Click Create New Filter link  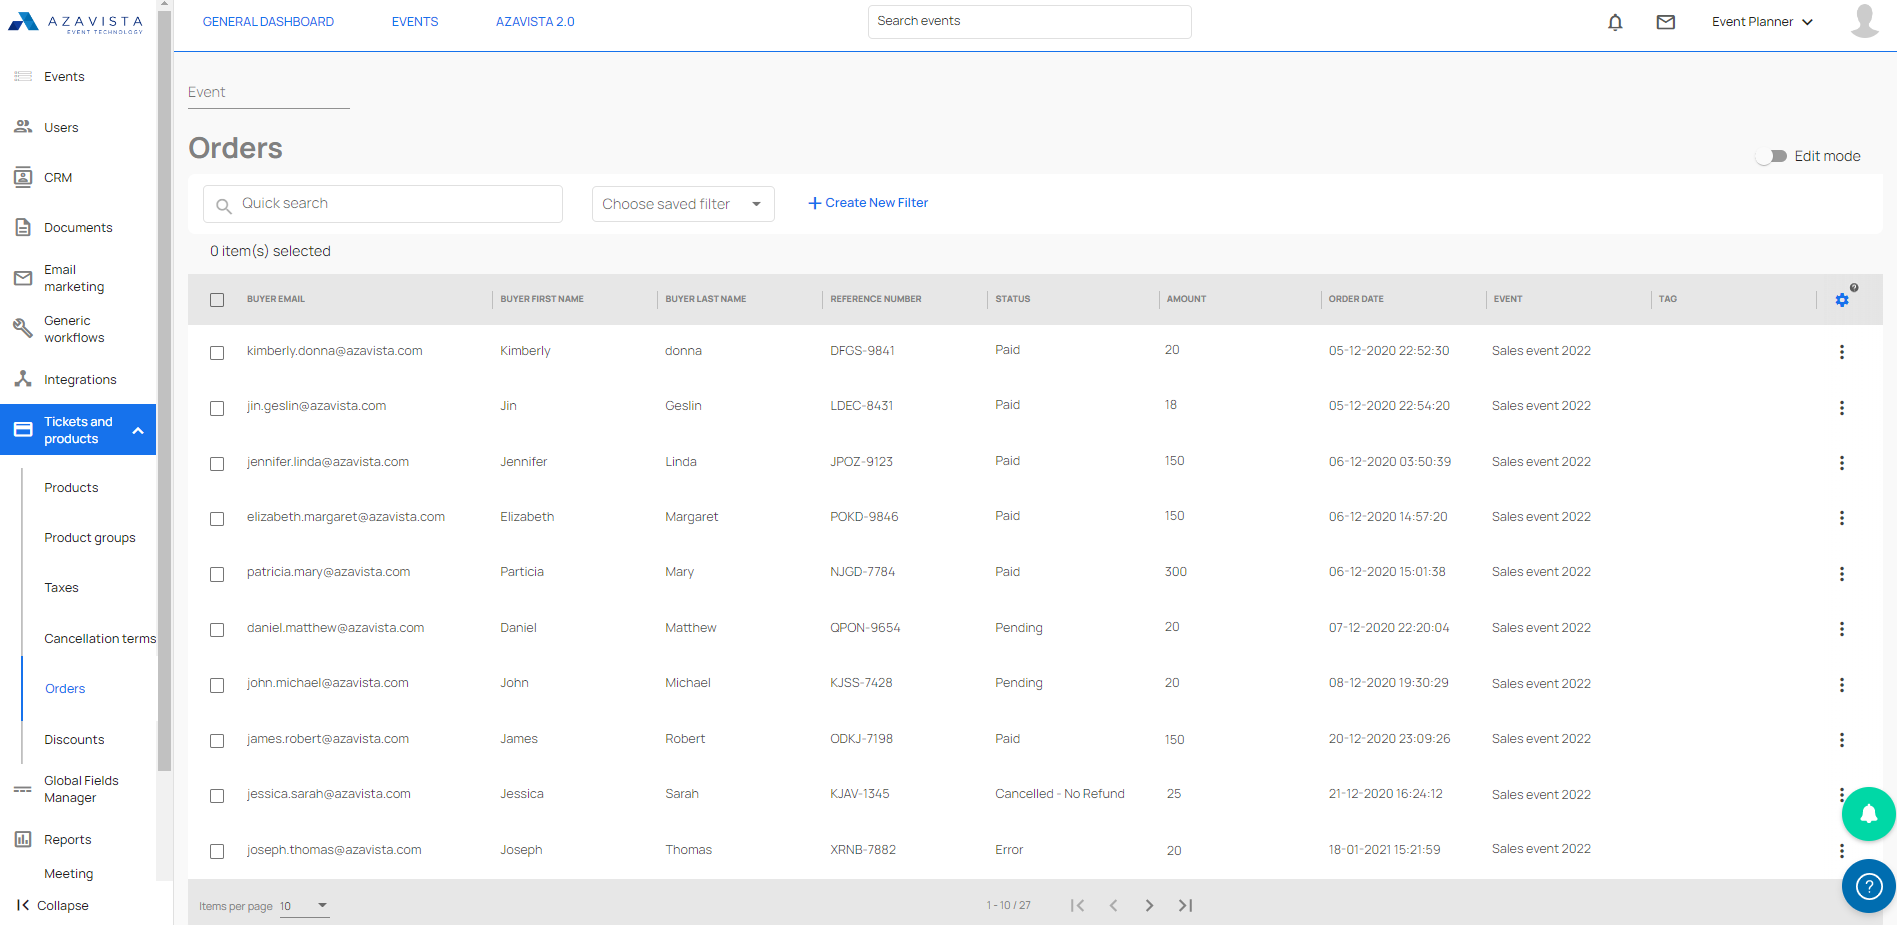868,203
